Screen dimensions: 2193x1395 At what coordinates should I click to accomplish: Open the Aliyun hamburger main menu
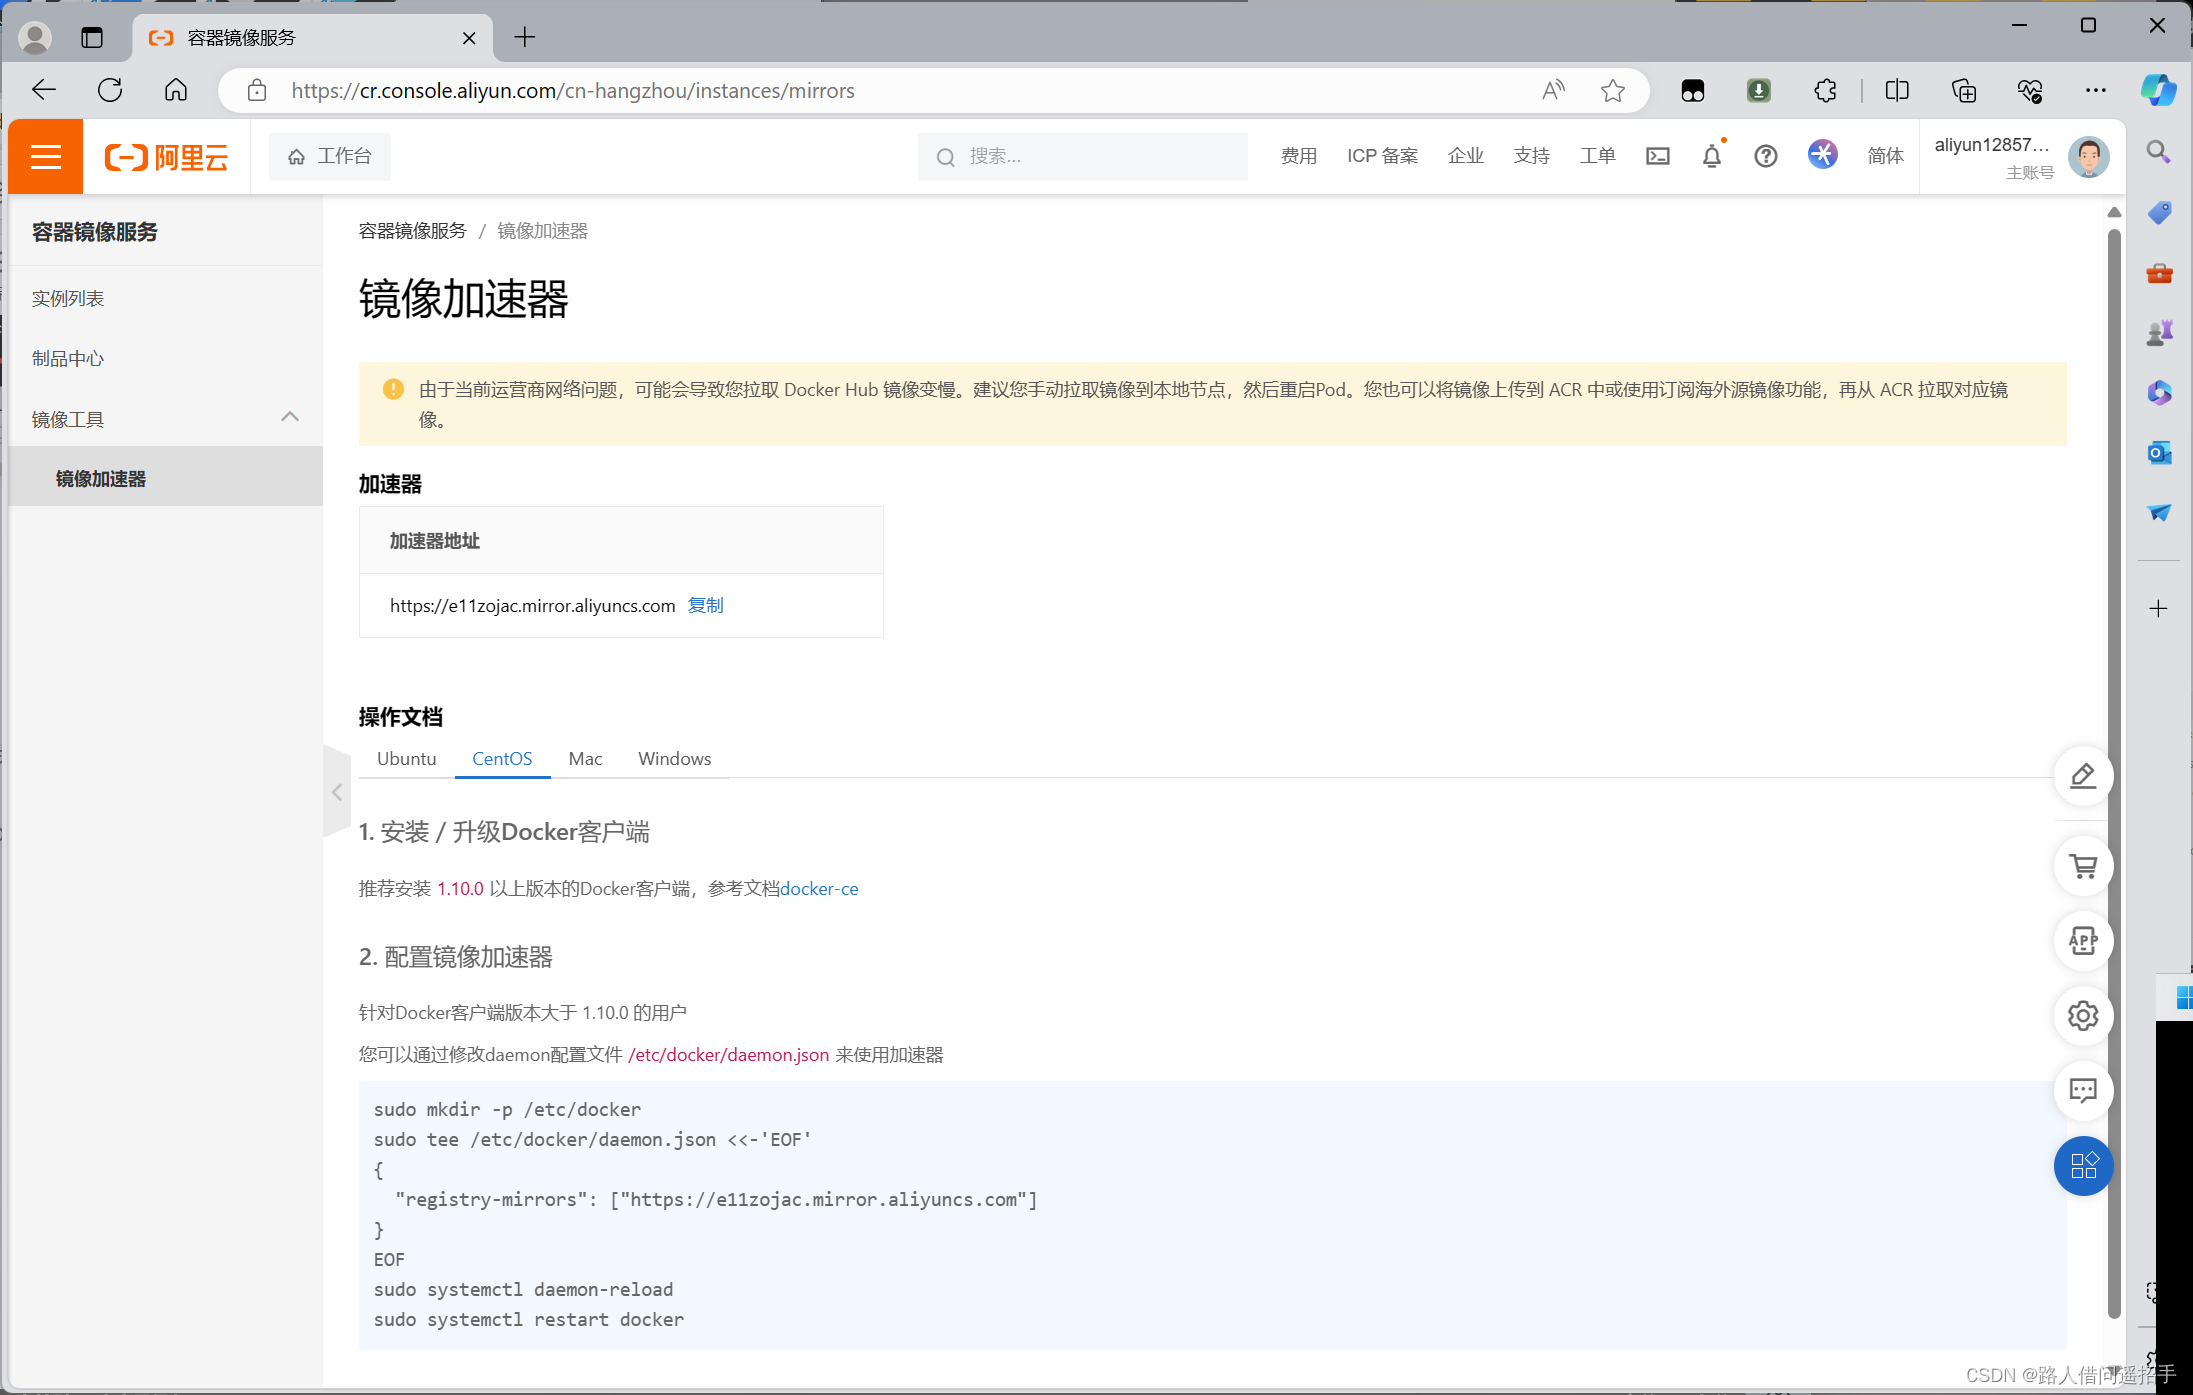coord(46,156)
